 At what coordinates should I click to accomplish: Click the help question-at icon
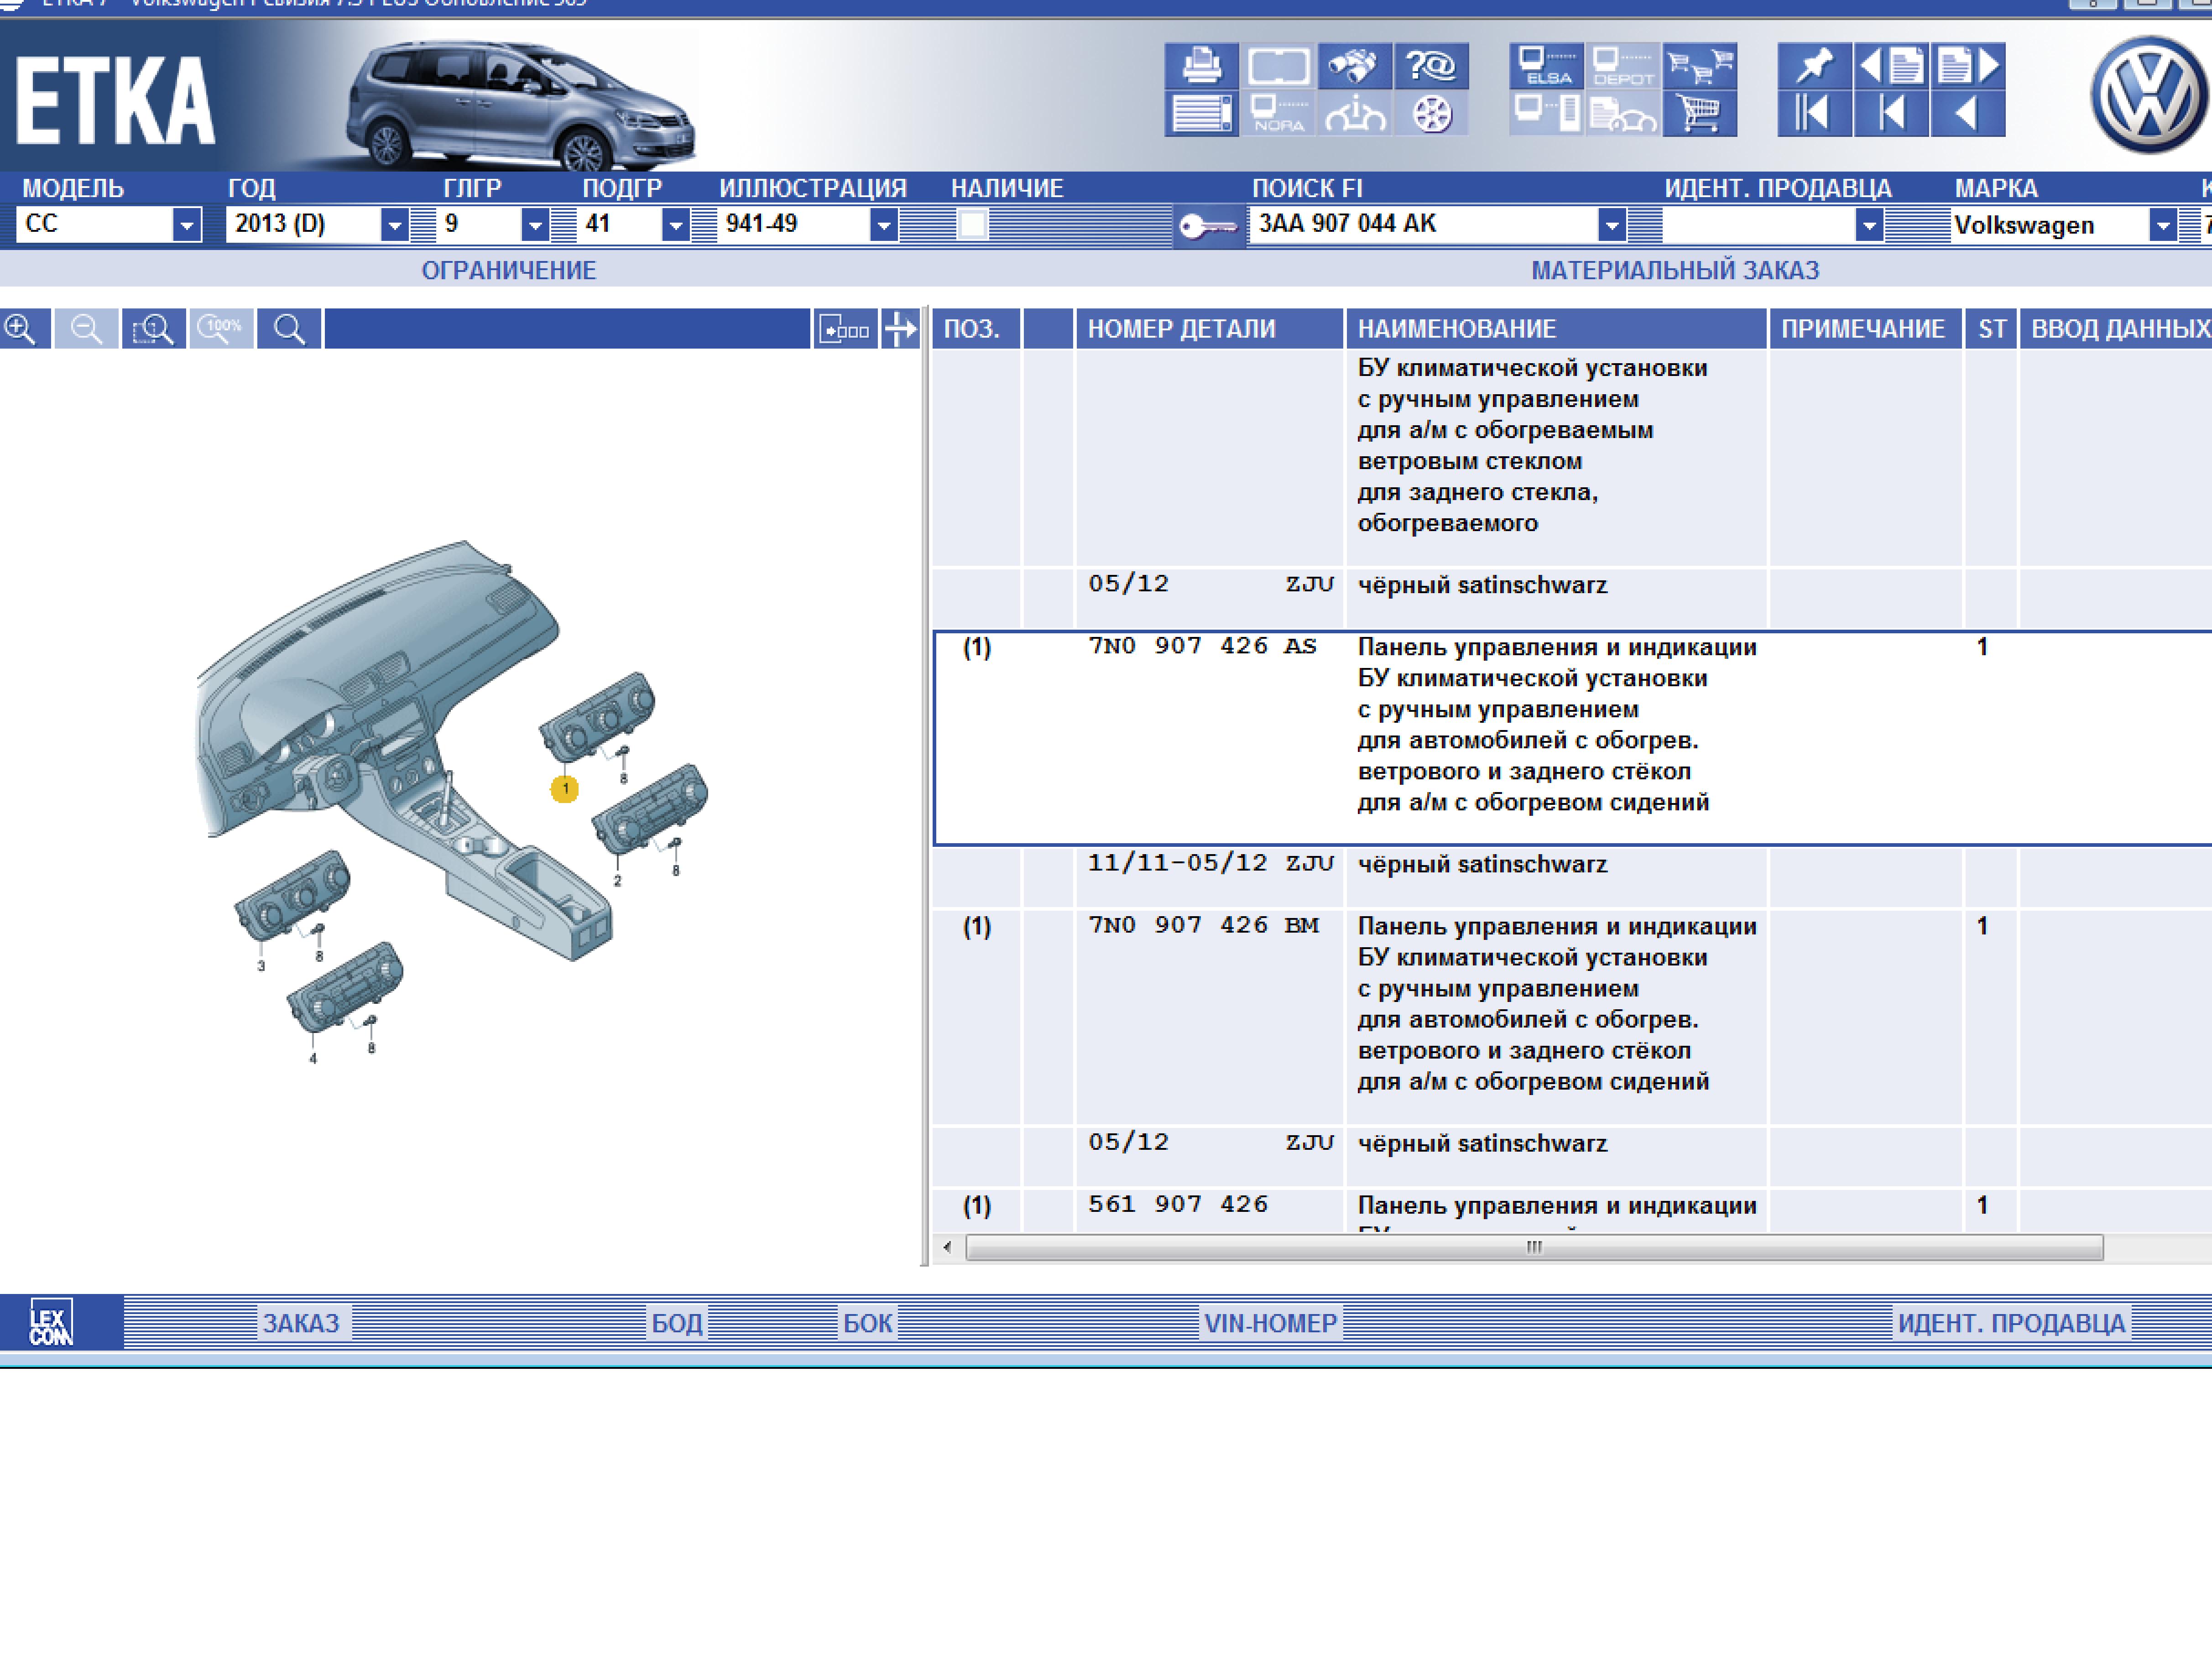pos(1431,66)
